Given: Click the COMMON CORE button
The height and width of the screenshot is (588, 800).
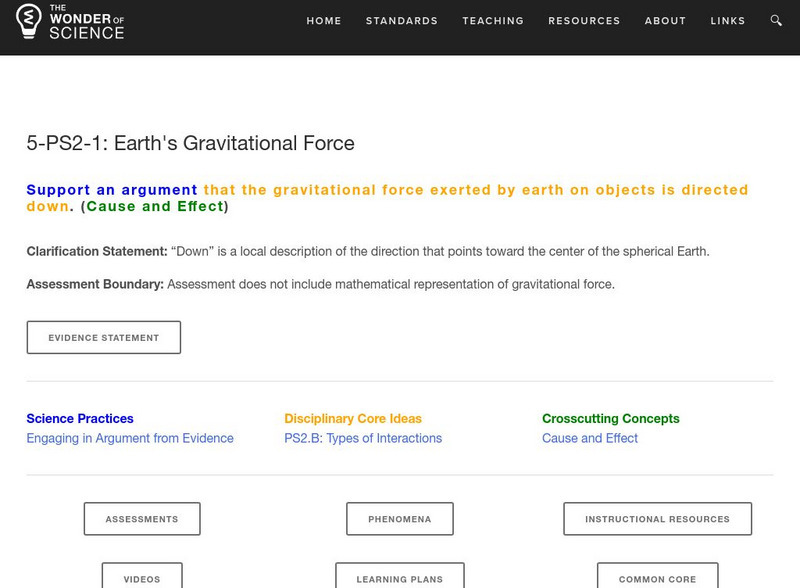Looking at the screenshot, I should (x=657, y=578).
